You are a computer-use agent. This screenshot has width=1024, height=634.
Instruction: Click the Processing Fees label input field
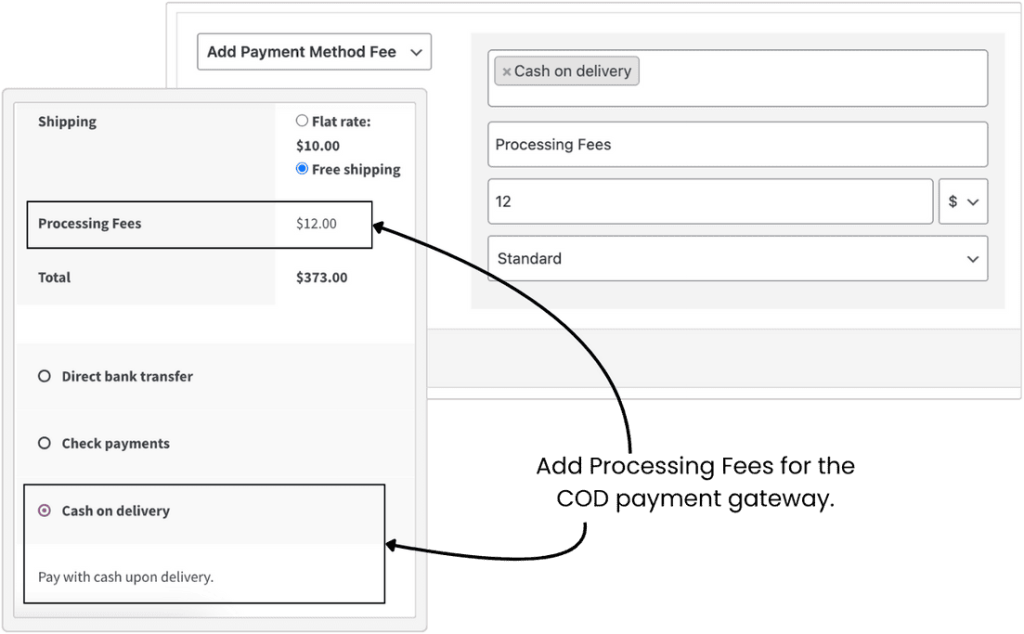click(x=737, y=144)
